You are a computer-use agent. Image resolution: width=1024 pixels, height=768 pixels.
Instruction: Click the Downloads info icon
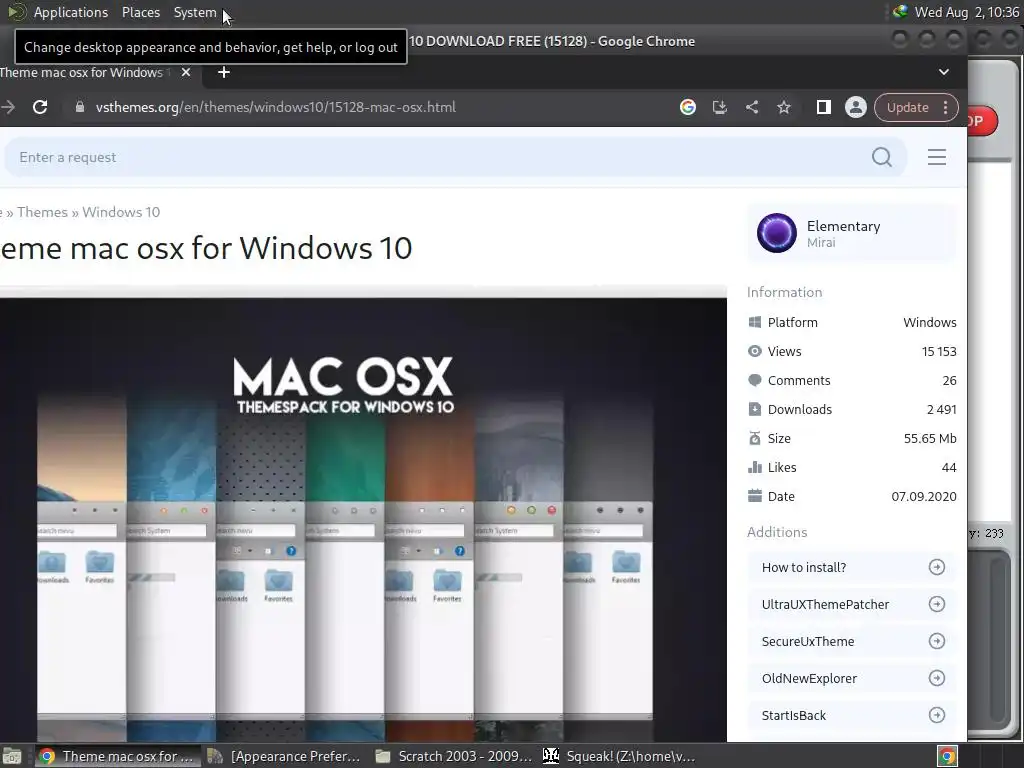[754, 409]
